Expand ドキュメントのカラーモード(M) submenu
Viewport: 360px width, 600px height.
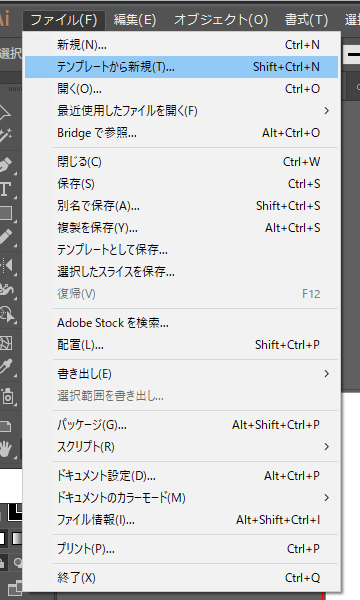(x=181, y=498)
